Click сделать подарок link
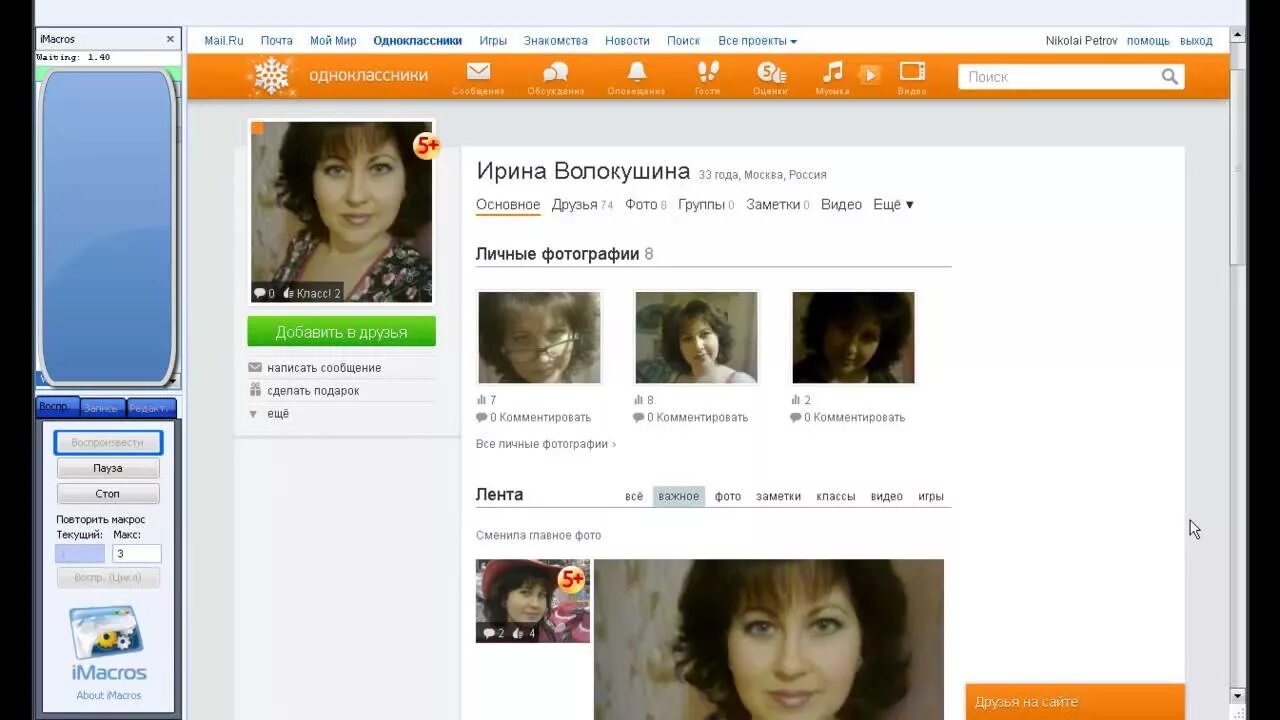This screenshot has width=1280, height=720. [x=313, y=391]
